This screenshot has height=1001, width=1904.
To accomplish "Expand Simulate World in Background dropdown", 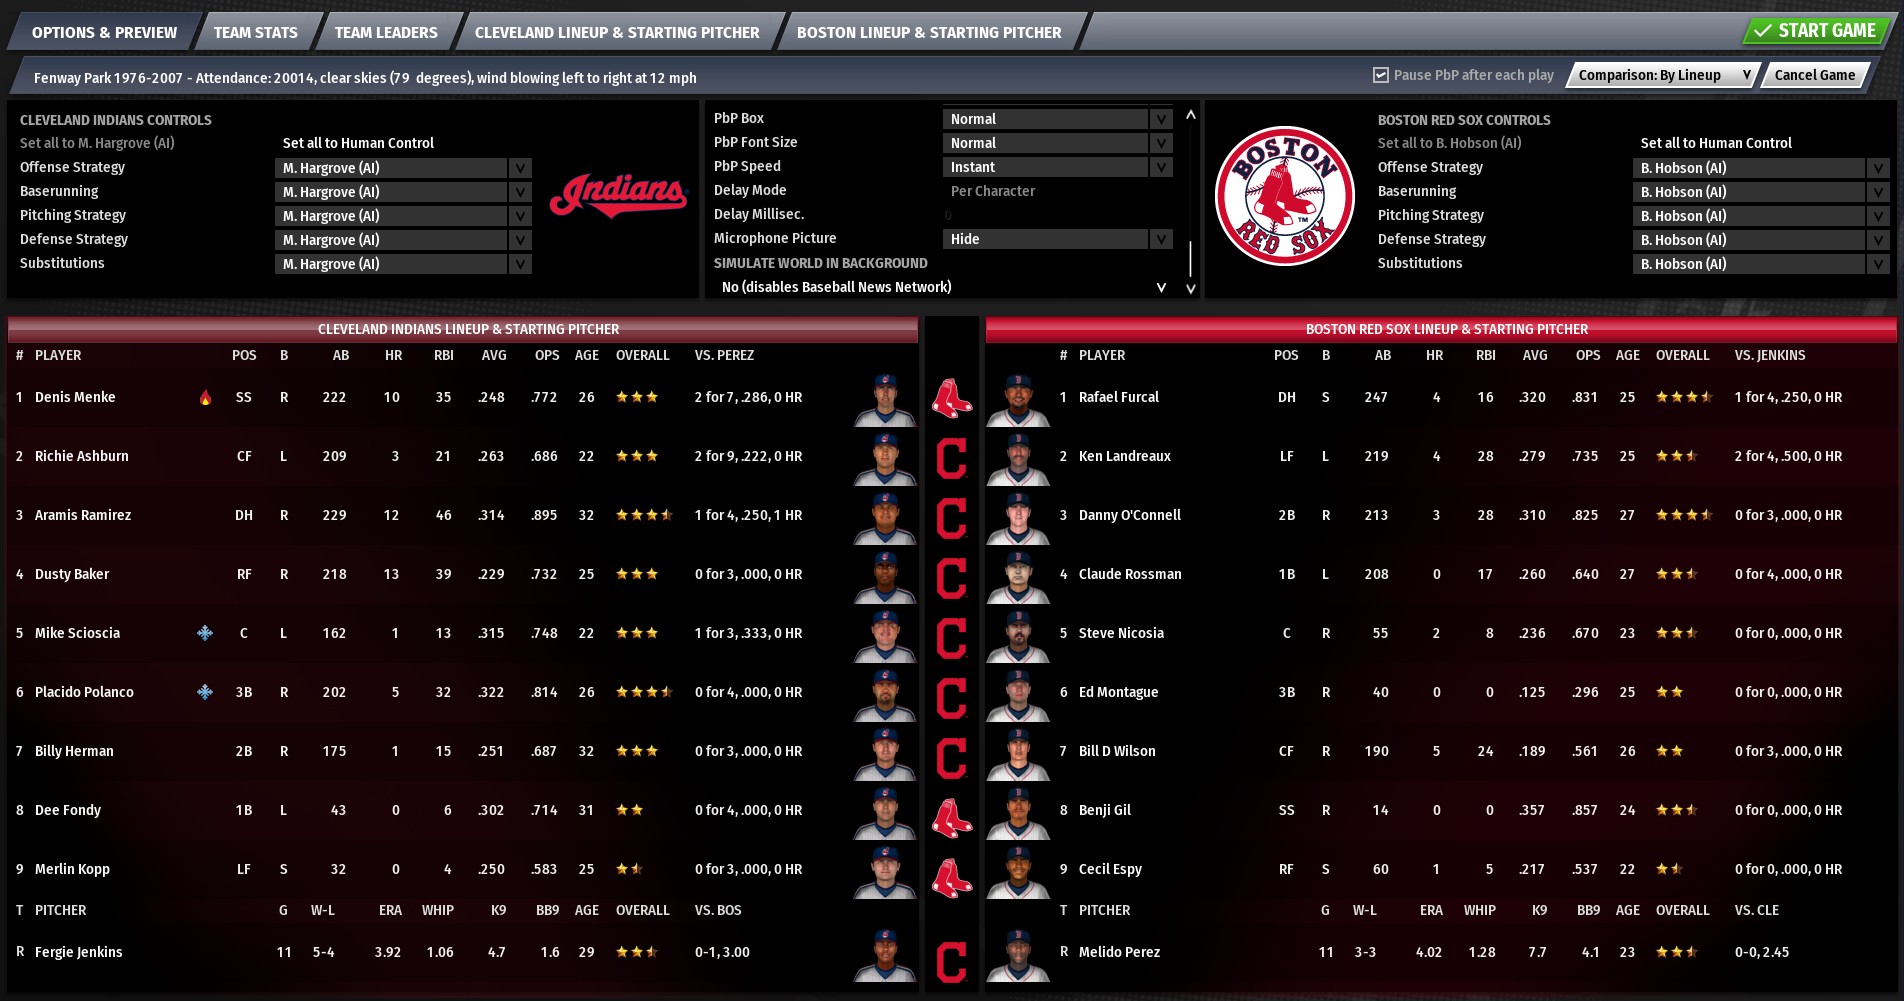I will pyautogui.click(x=943, y=287).
